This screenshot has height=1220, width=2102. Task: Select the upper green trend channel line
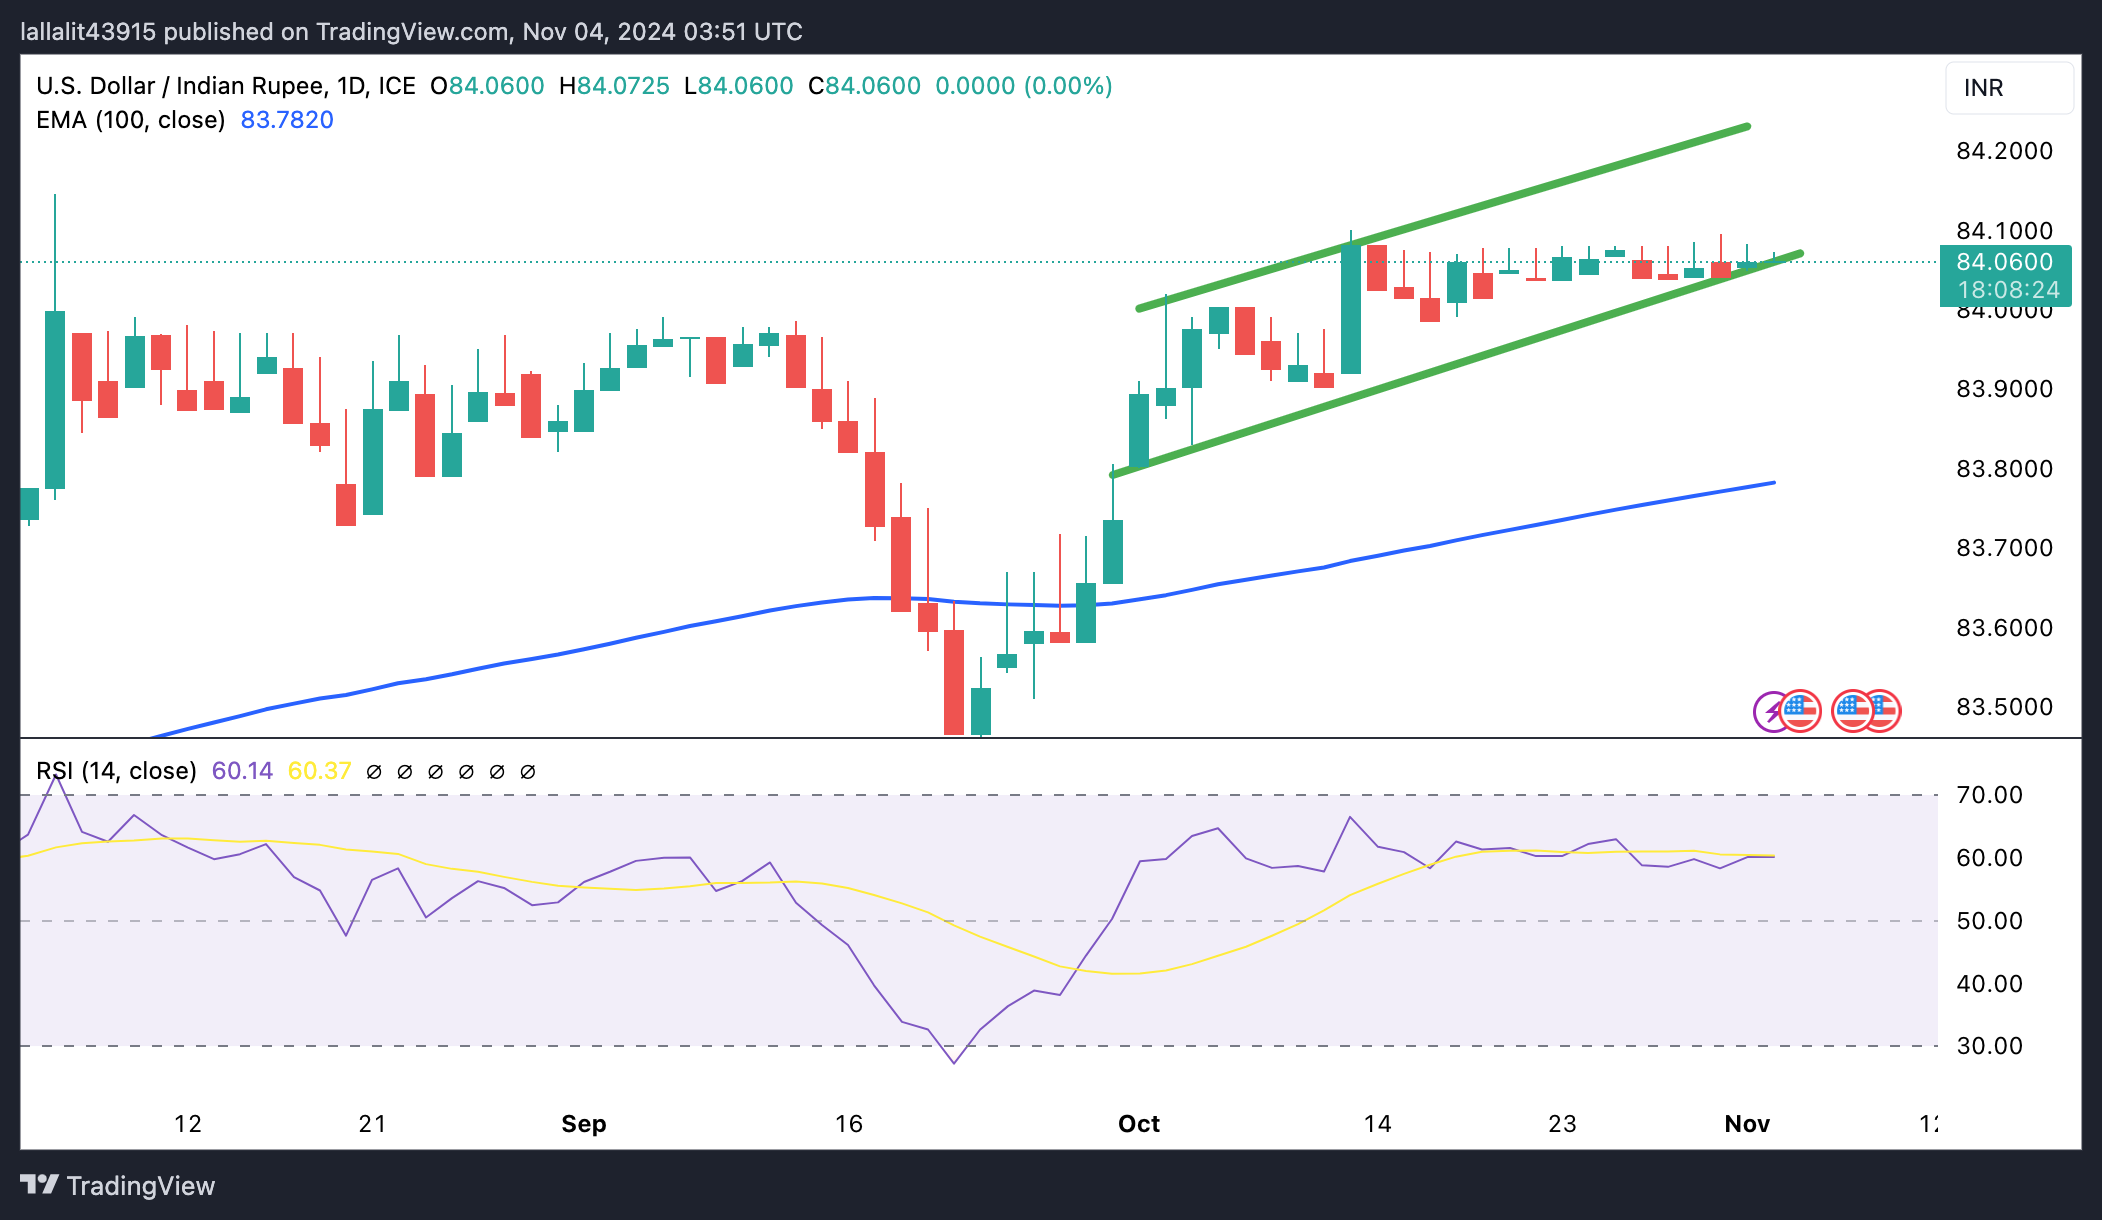click(1443, 217)
